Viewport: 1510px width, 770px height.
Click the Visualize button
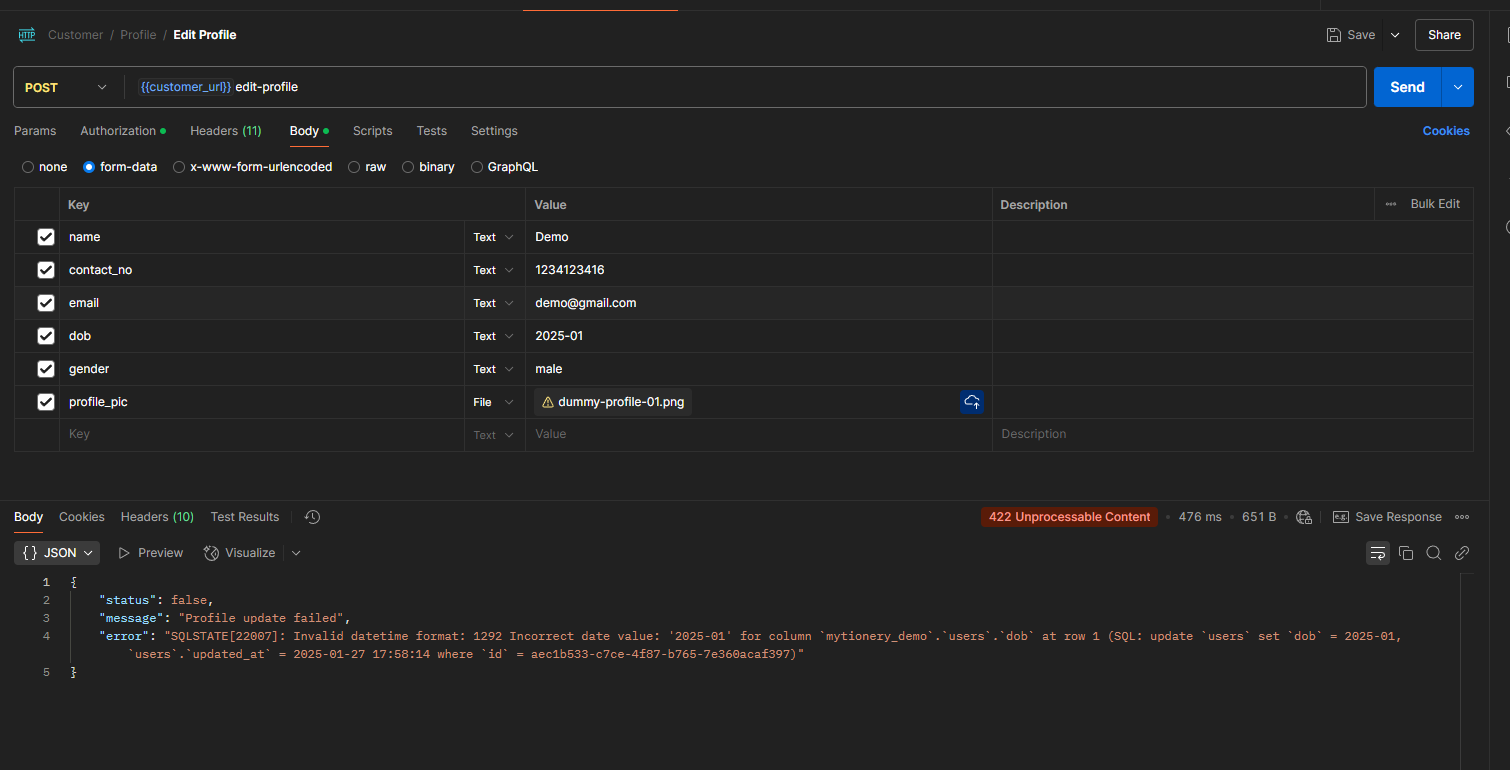pyautogui.click(x=239, y=553)
